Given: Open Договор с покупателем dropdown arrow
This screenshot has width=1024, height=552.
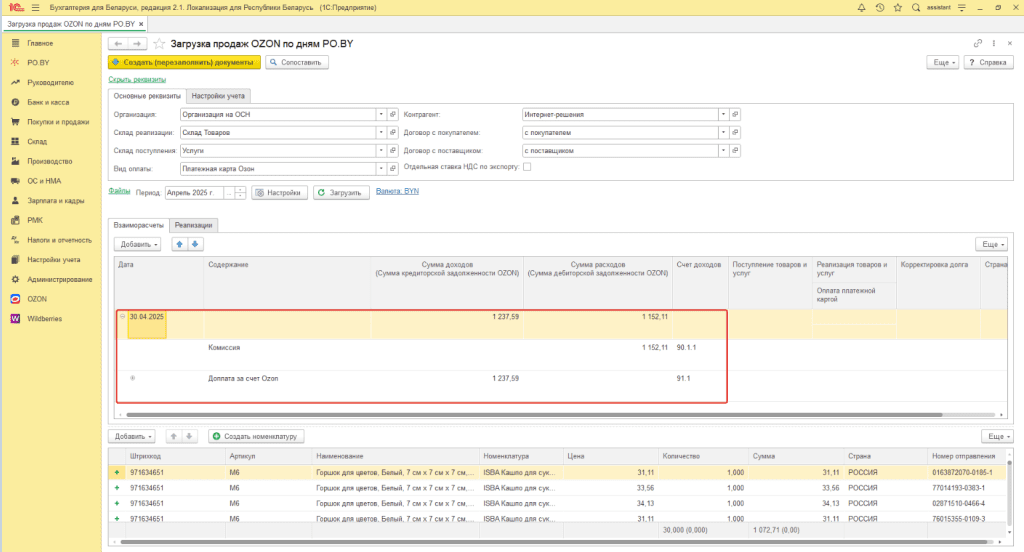Looking at the screenshot, I should coord(723,133).
